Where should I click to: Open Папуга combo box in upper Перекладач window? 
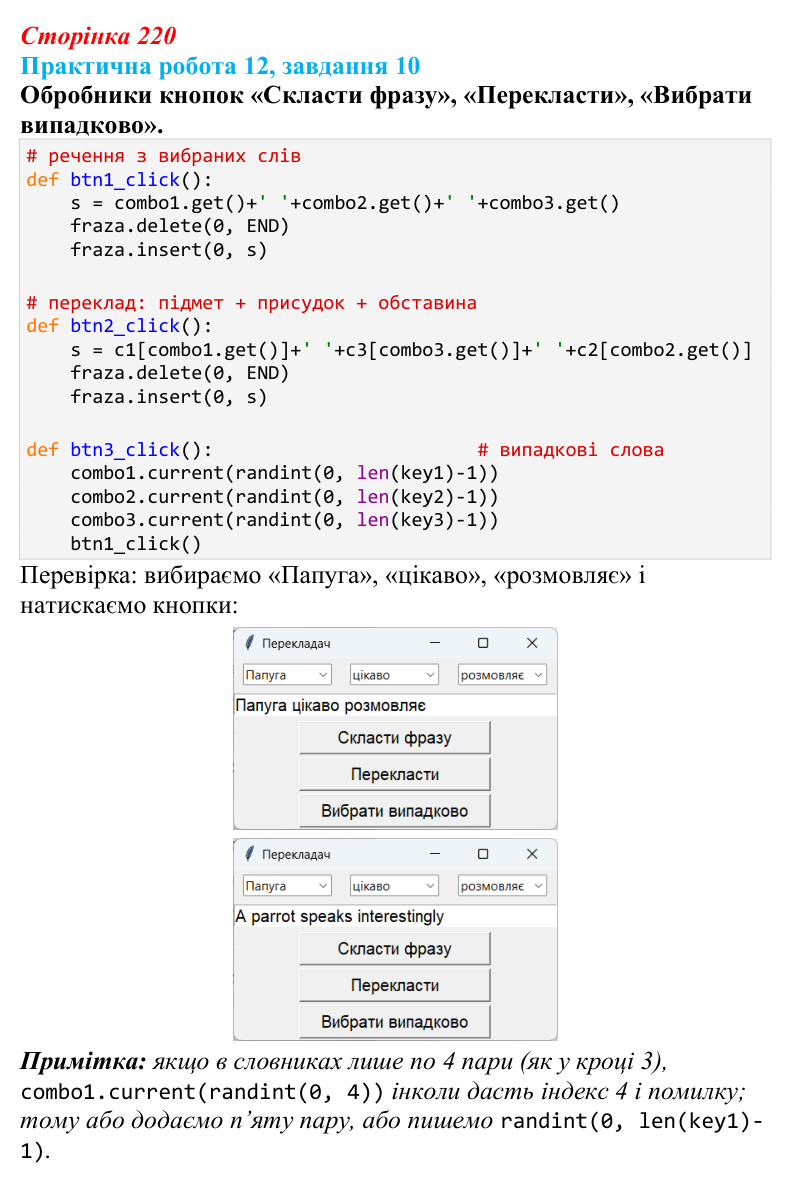coord(287,675)
